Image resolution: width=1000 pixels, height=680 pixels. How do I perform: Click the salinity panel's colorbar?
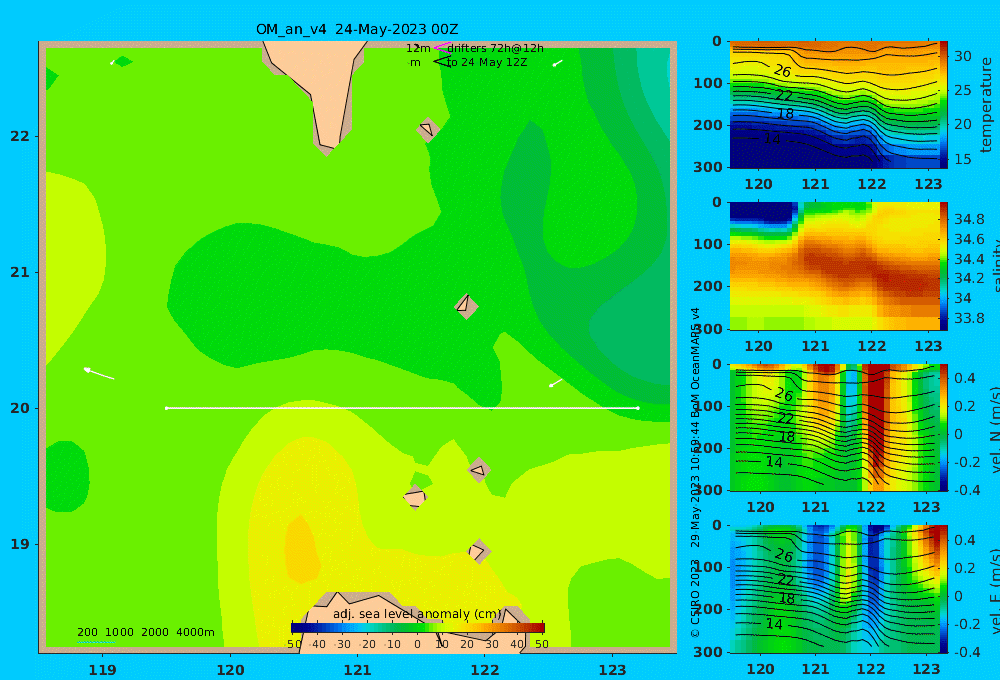[944, 266]
